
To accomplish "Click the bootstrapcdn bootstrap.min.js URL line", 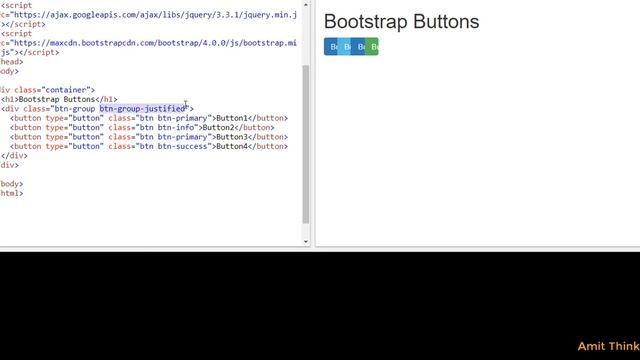I will point(149,43).
